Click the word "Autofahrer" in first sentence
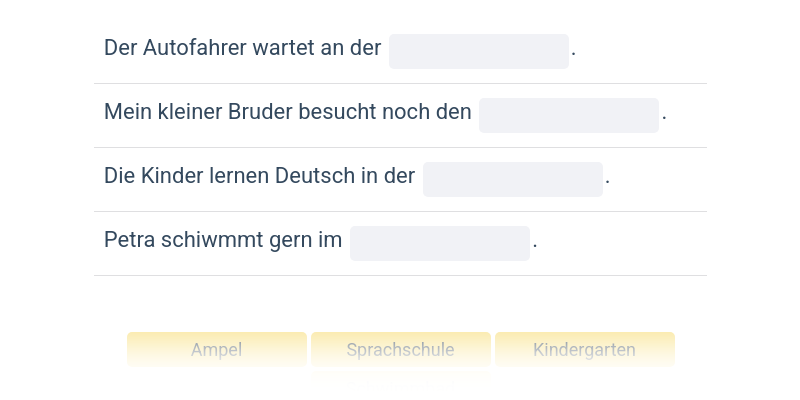The image size is (800, 400). pos(190,49)
